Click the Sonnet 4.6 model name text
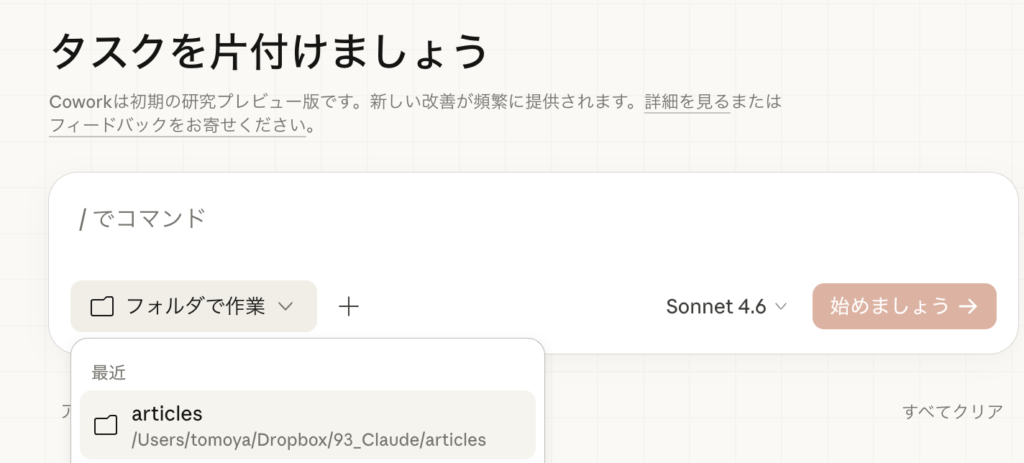Image resolution: width=1024 pixels, height=463 pixels. 715,307
